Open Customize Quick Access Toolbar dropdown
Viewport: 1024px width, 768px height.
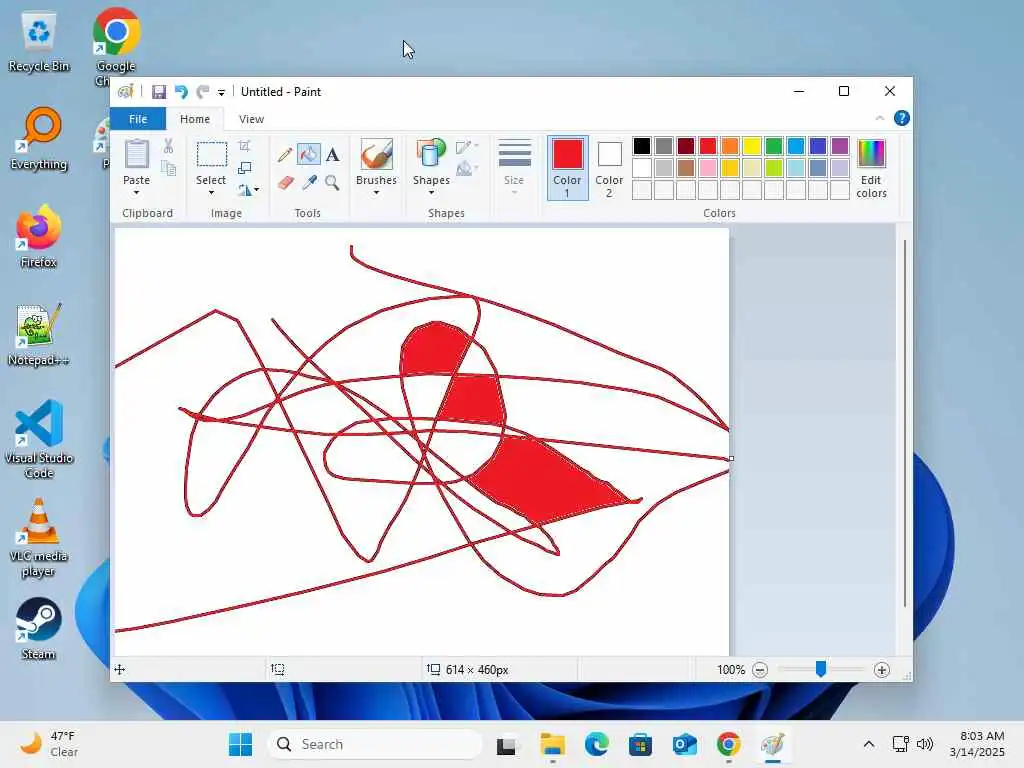[221, 93]
